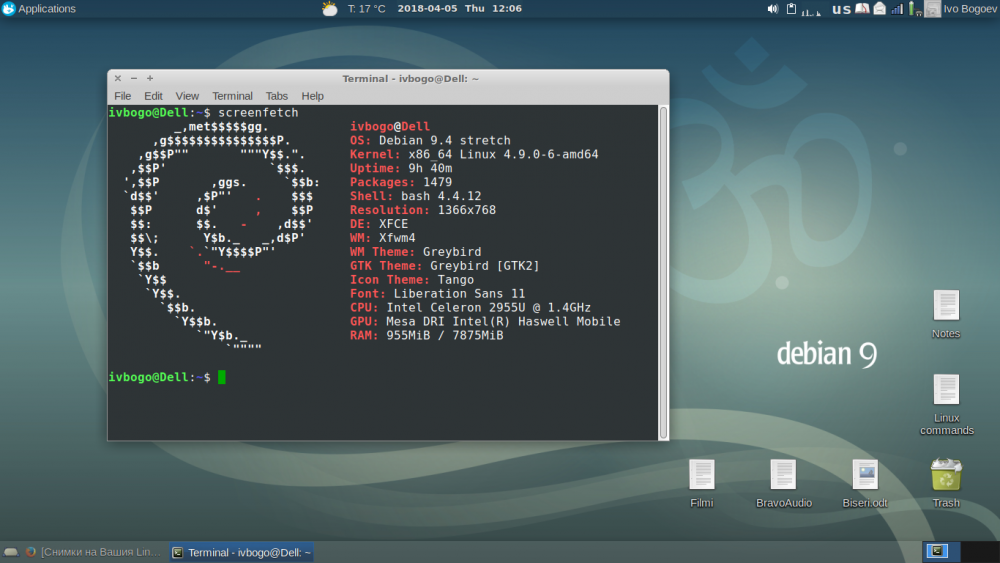
Task: Select the active workspace in pager
Action: tap(941, 551)
